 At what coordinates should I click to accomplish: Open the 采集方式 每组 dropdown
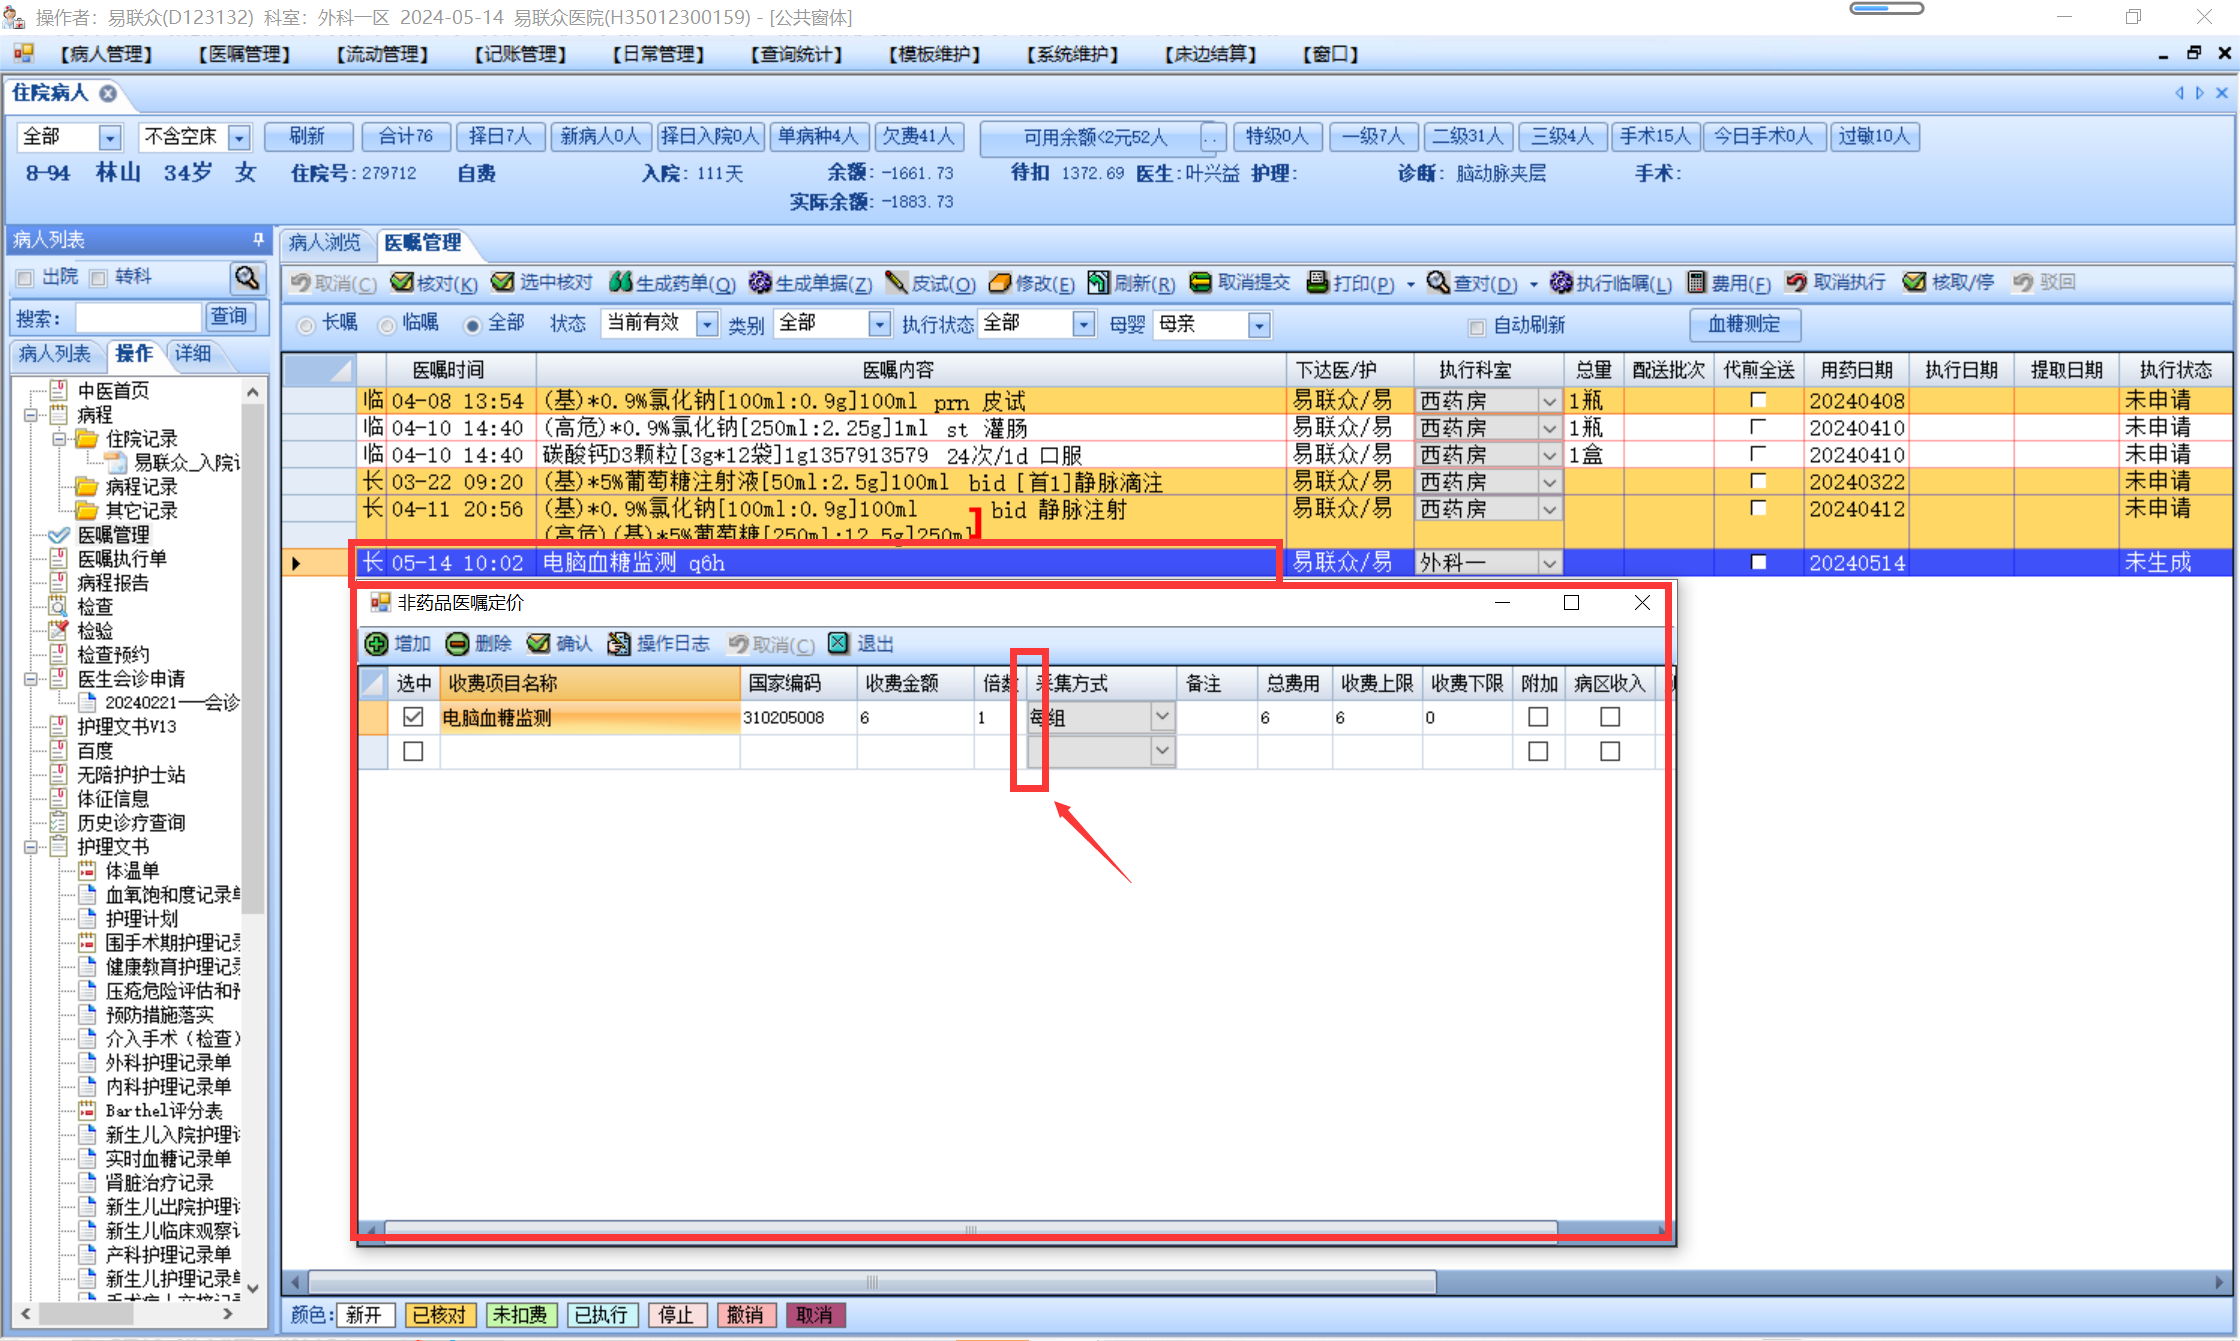(1161, 717)
